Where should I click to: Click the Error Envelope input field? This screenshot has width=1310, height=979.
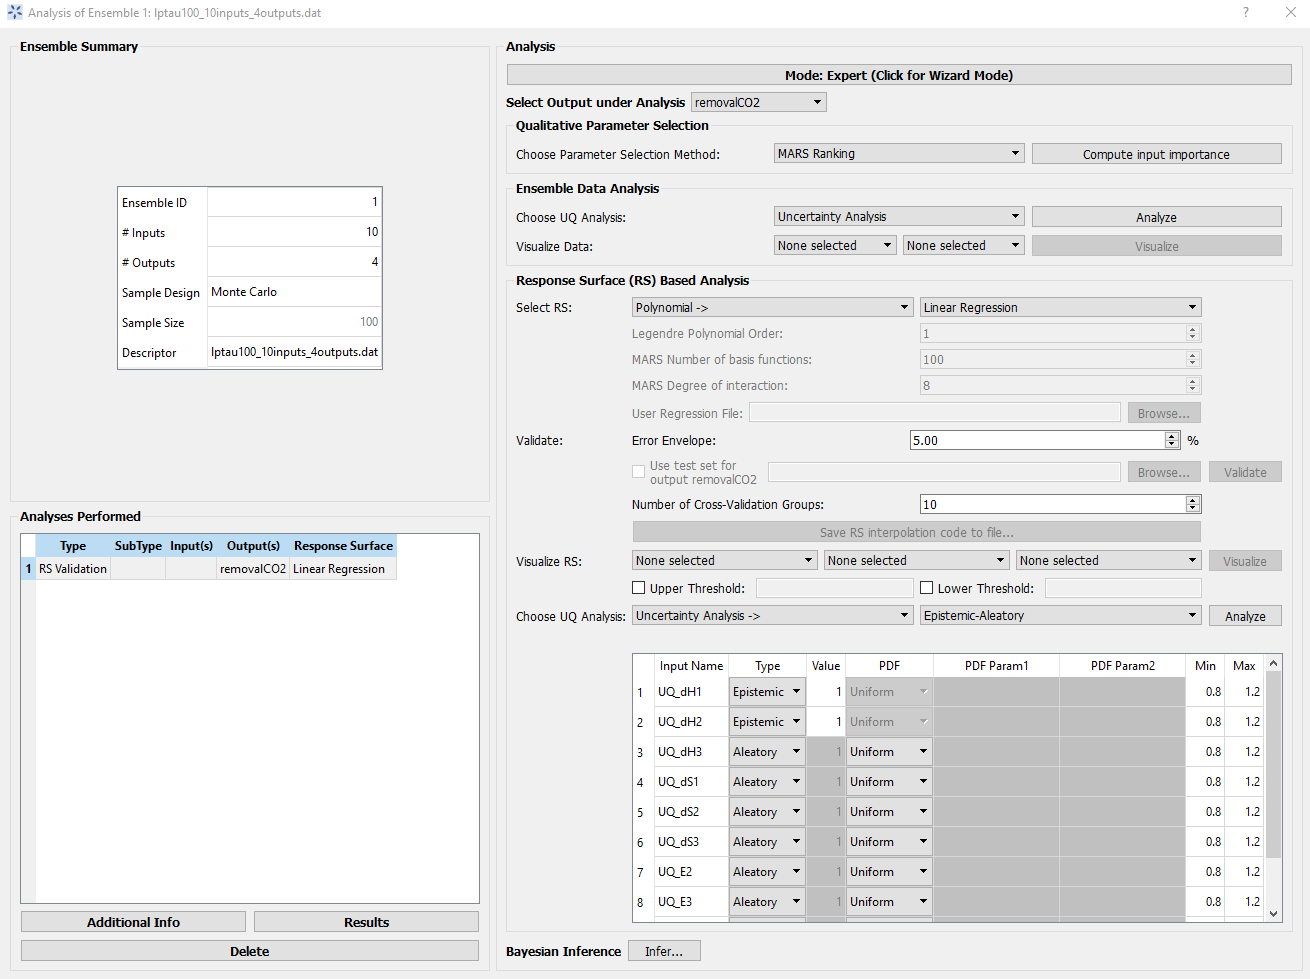[1036, 440]
